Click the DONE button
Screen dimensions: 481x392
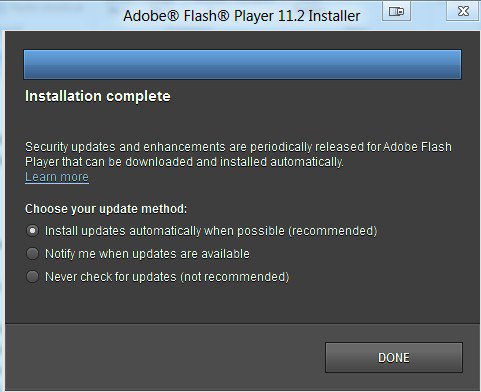tap(394, 358)
